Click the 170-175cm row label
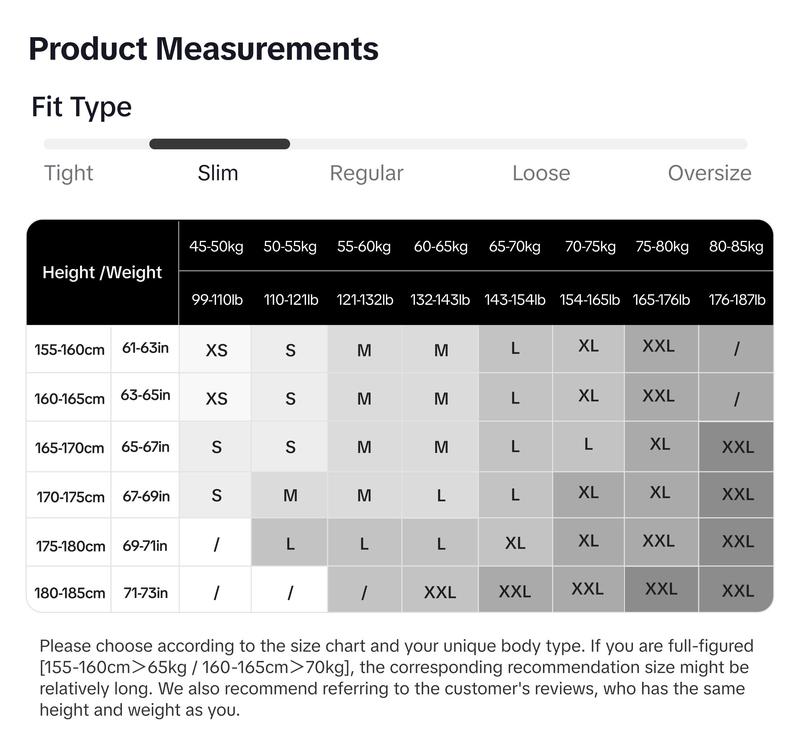Viewport: 800px width, 737px height. (x=70, y=496)
